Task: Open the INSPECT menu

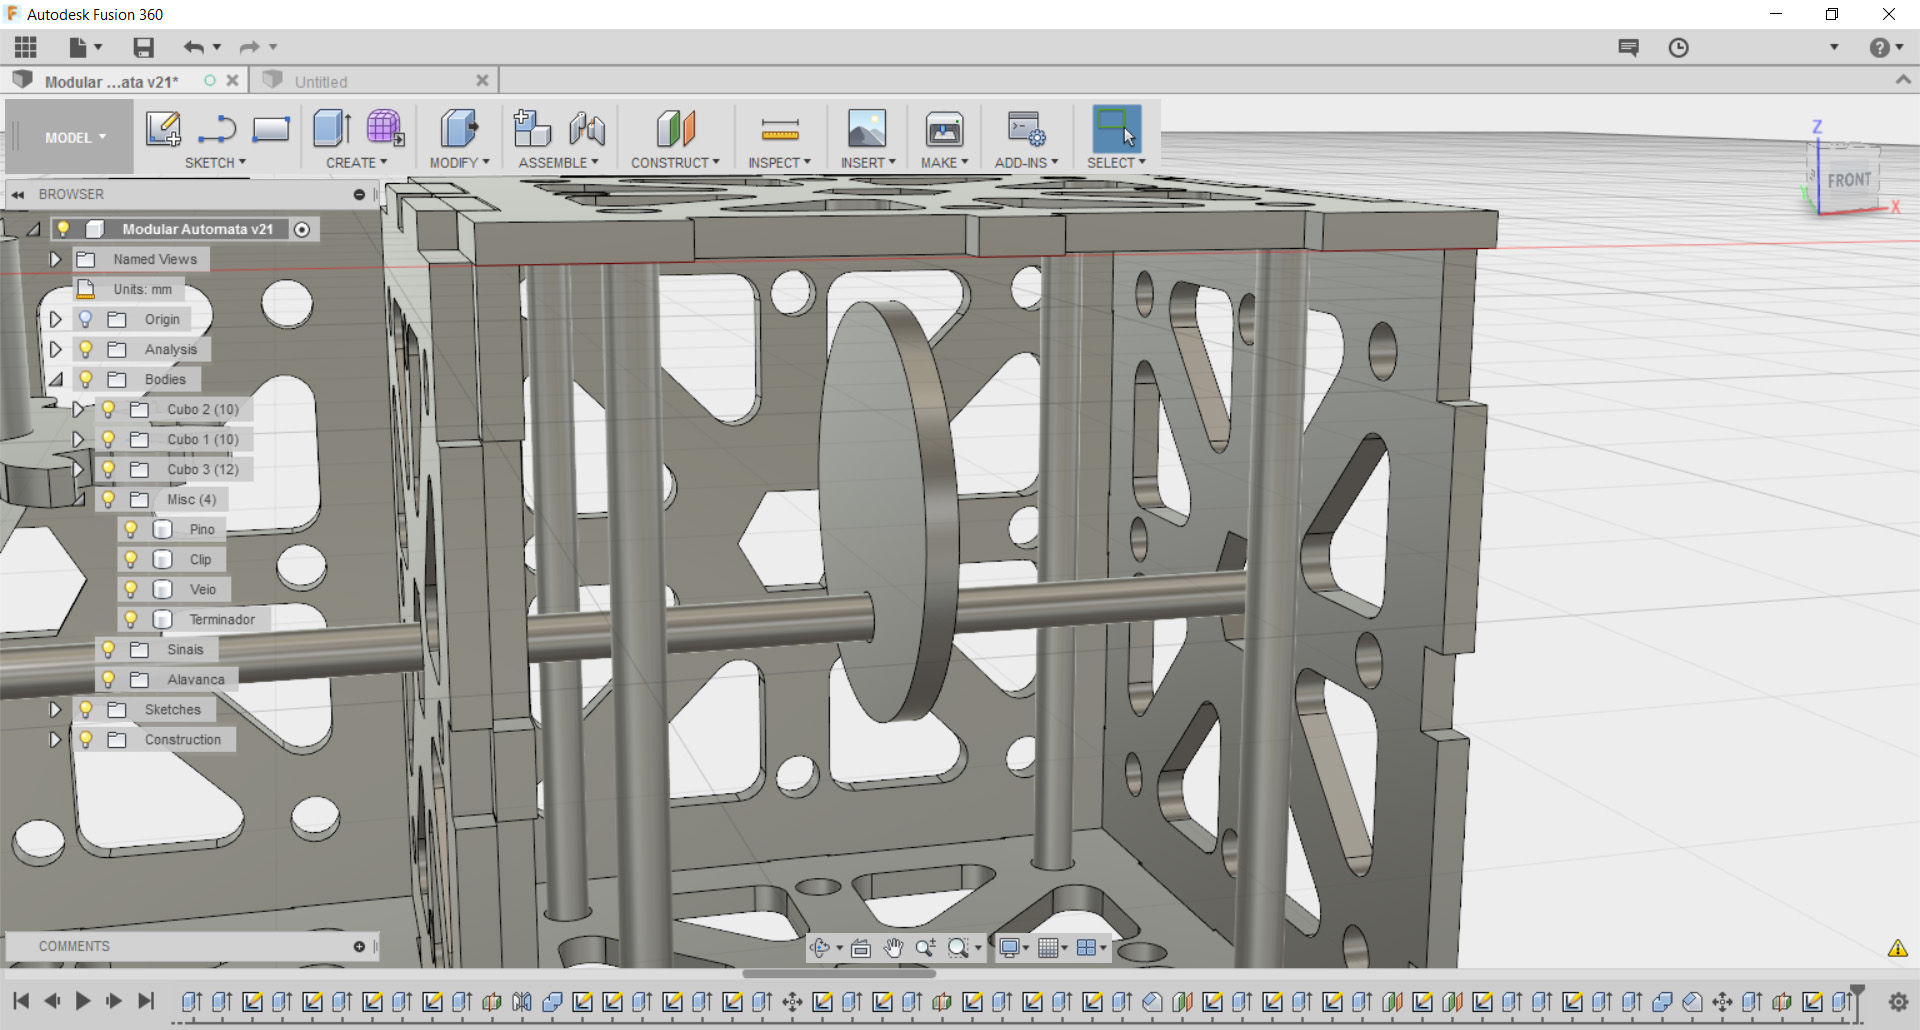Action: 779,163
